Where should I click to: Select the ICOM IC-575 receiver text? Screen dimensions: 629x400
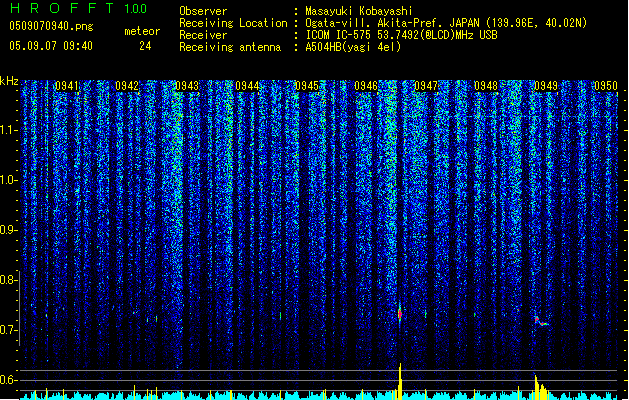(x=401, y=35)
